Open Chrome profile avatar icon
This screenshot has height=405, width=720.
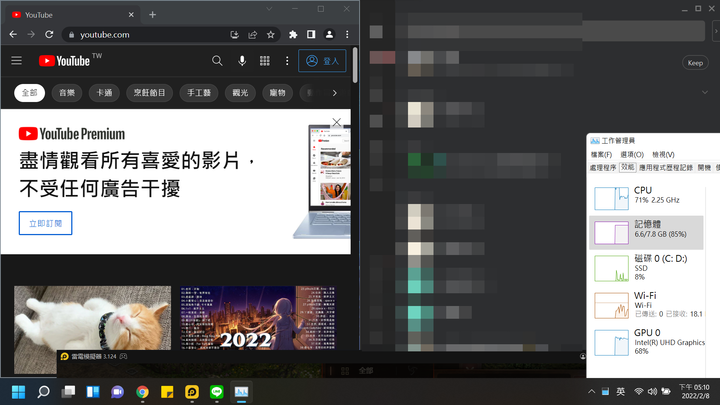click(329, 34)
